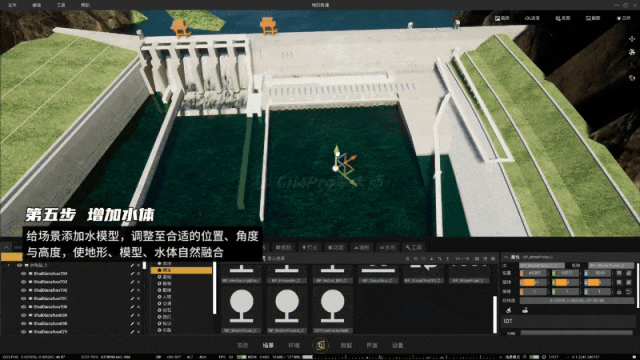Click the delete X icon for ShuiDianzhan702
The width and height of the screenshot is (640, 360).
tap(138, 290)
